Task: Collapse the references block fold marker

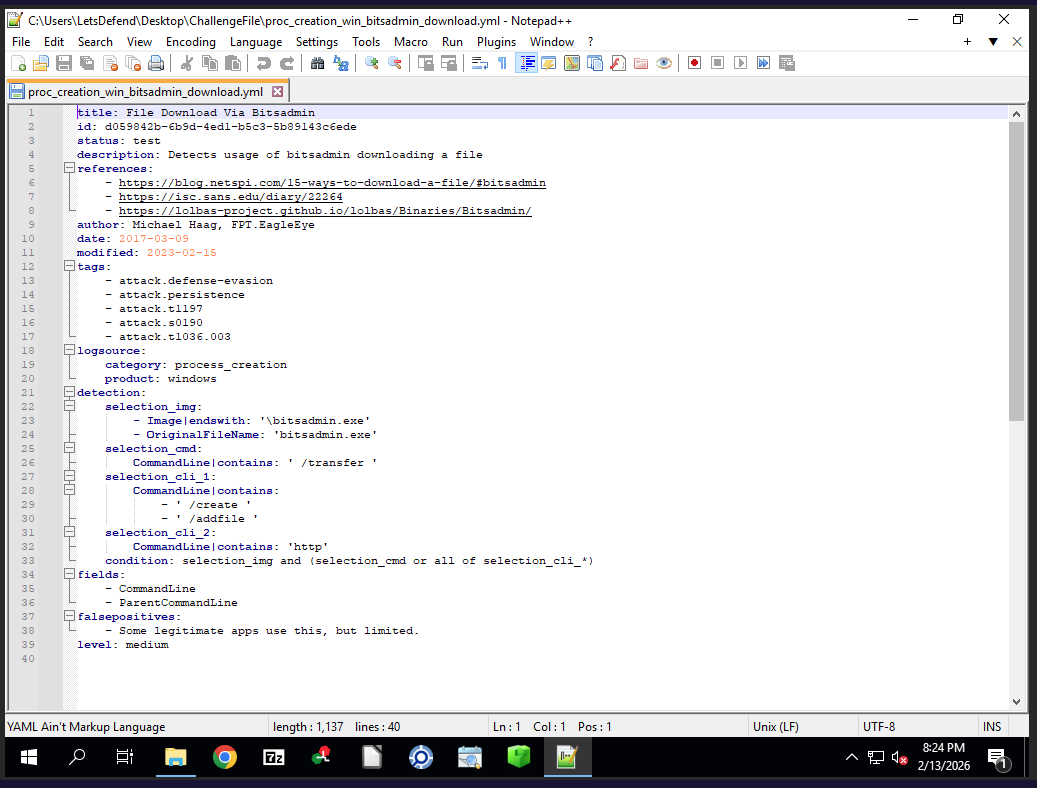Action: 69,169
